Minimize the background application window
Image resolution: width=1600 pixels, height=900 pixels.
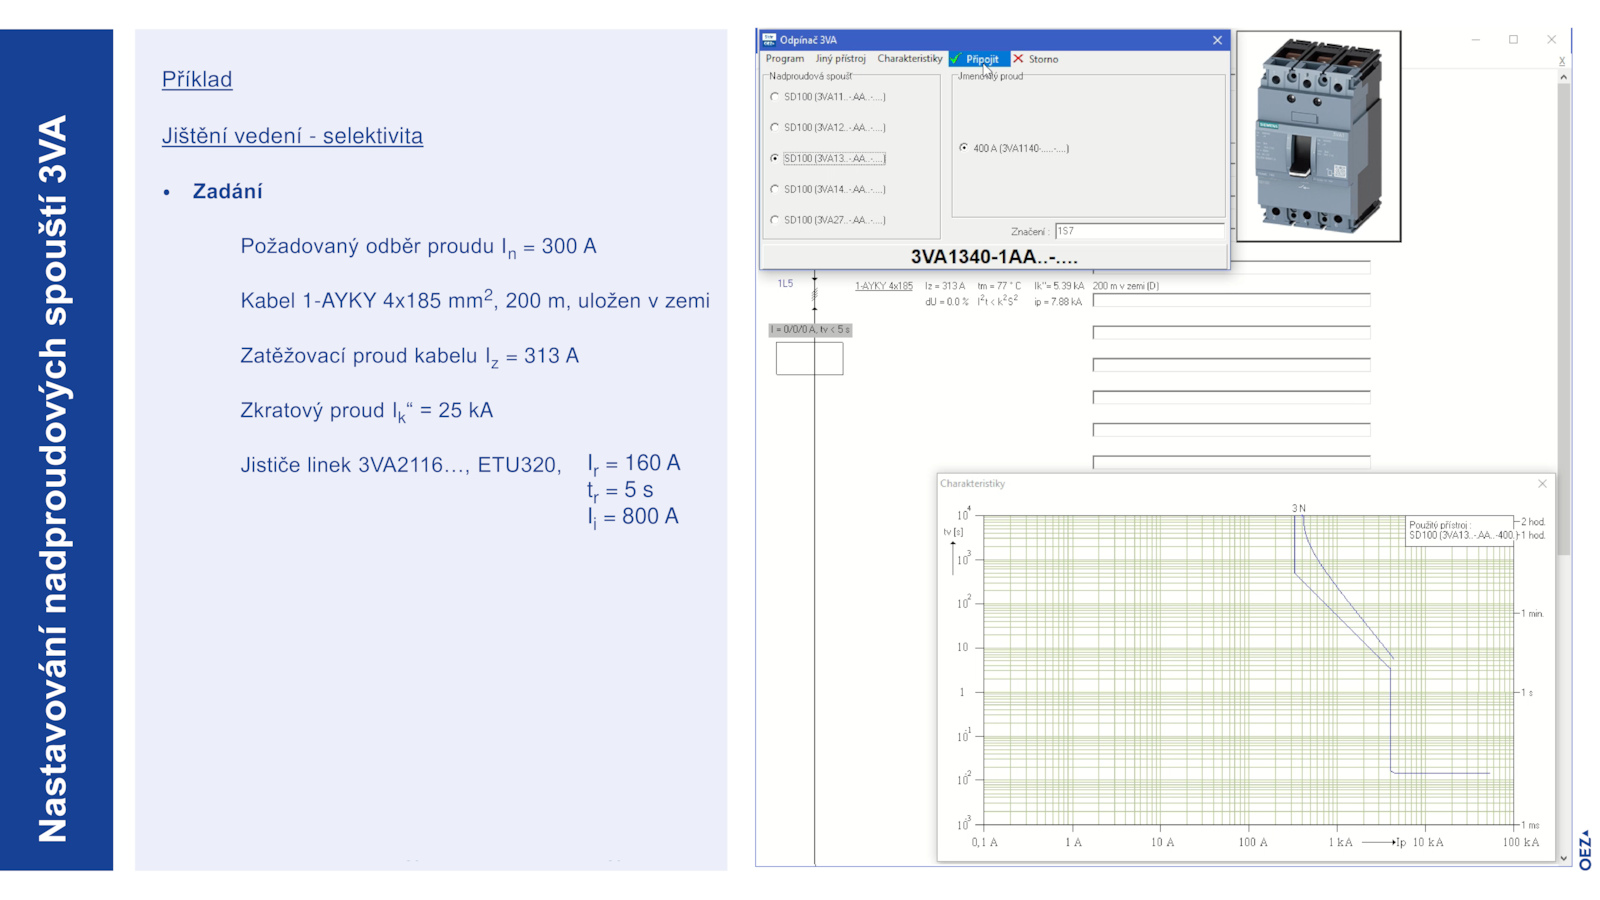(x=1476, y=40)
